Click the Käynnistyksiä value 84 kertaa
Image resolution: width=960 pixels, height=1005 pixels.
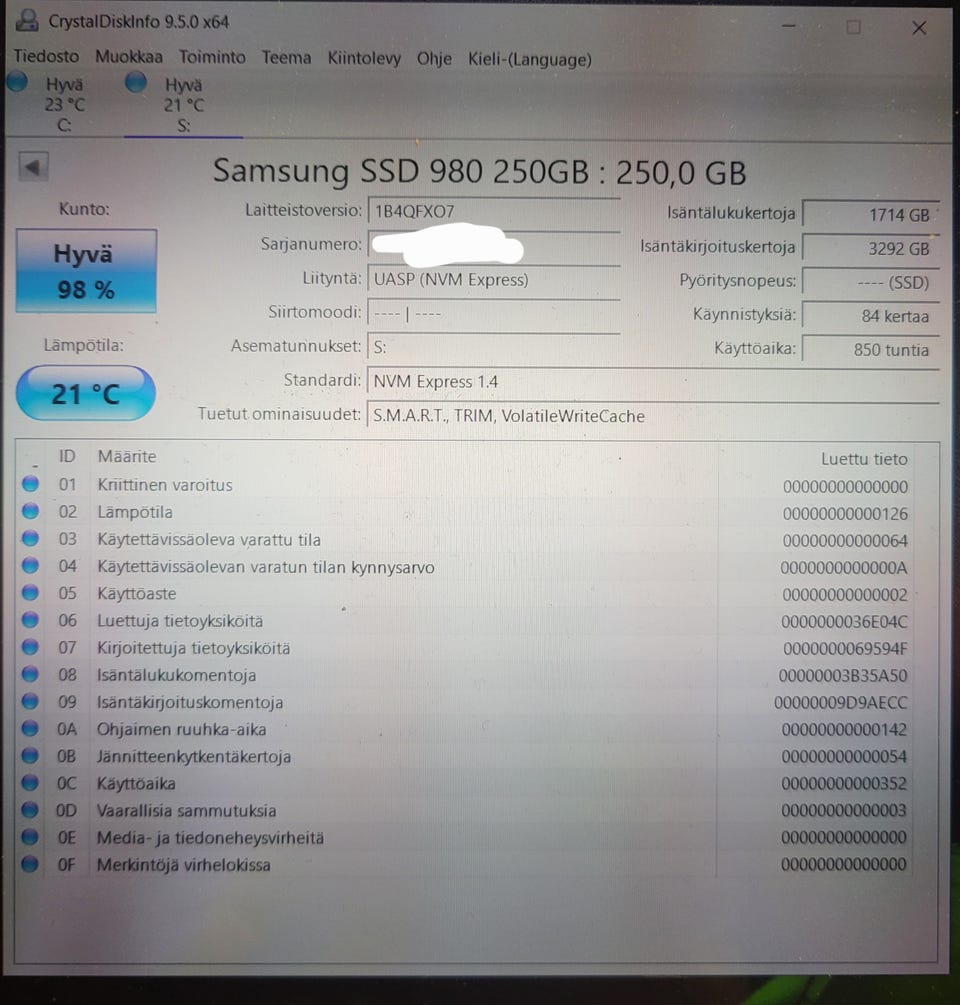[871, 316]
